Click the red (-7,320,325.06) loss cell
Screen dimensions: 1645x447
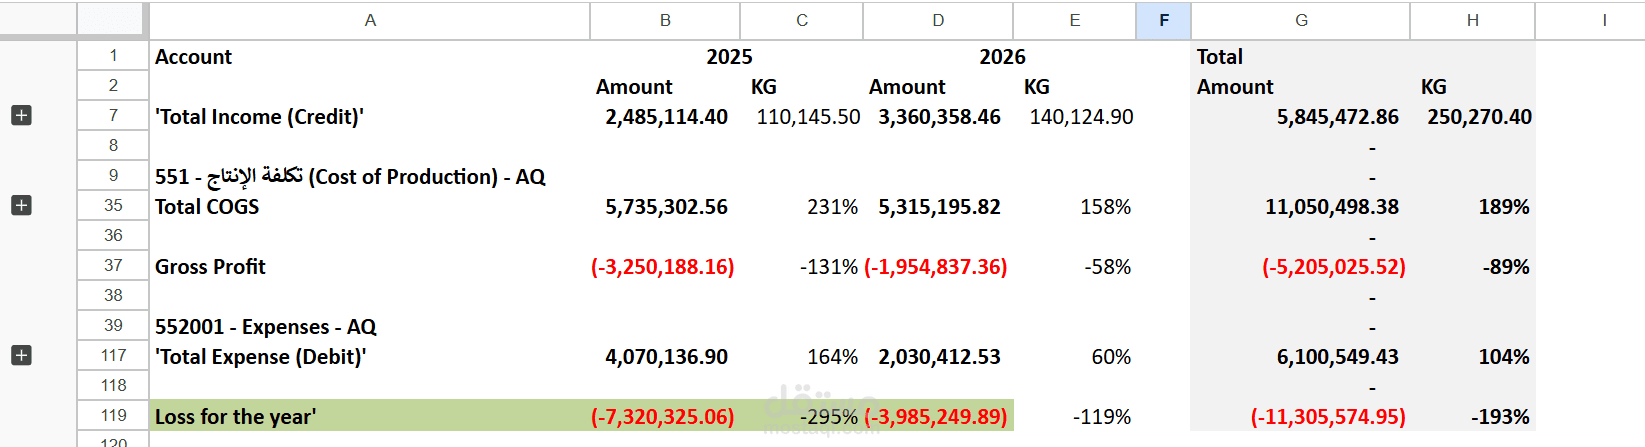click(x=665, y=416)
